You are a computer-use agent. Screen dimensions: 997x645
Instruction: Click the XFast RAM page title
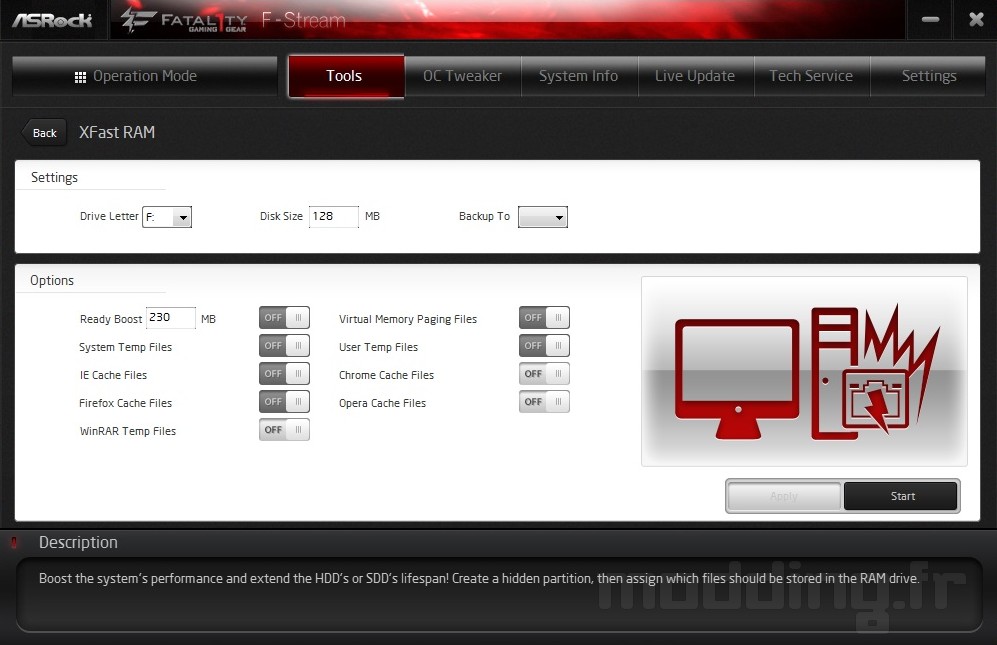[117, 132]
